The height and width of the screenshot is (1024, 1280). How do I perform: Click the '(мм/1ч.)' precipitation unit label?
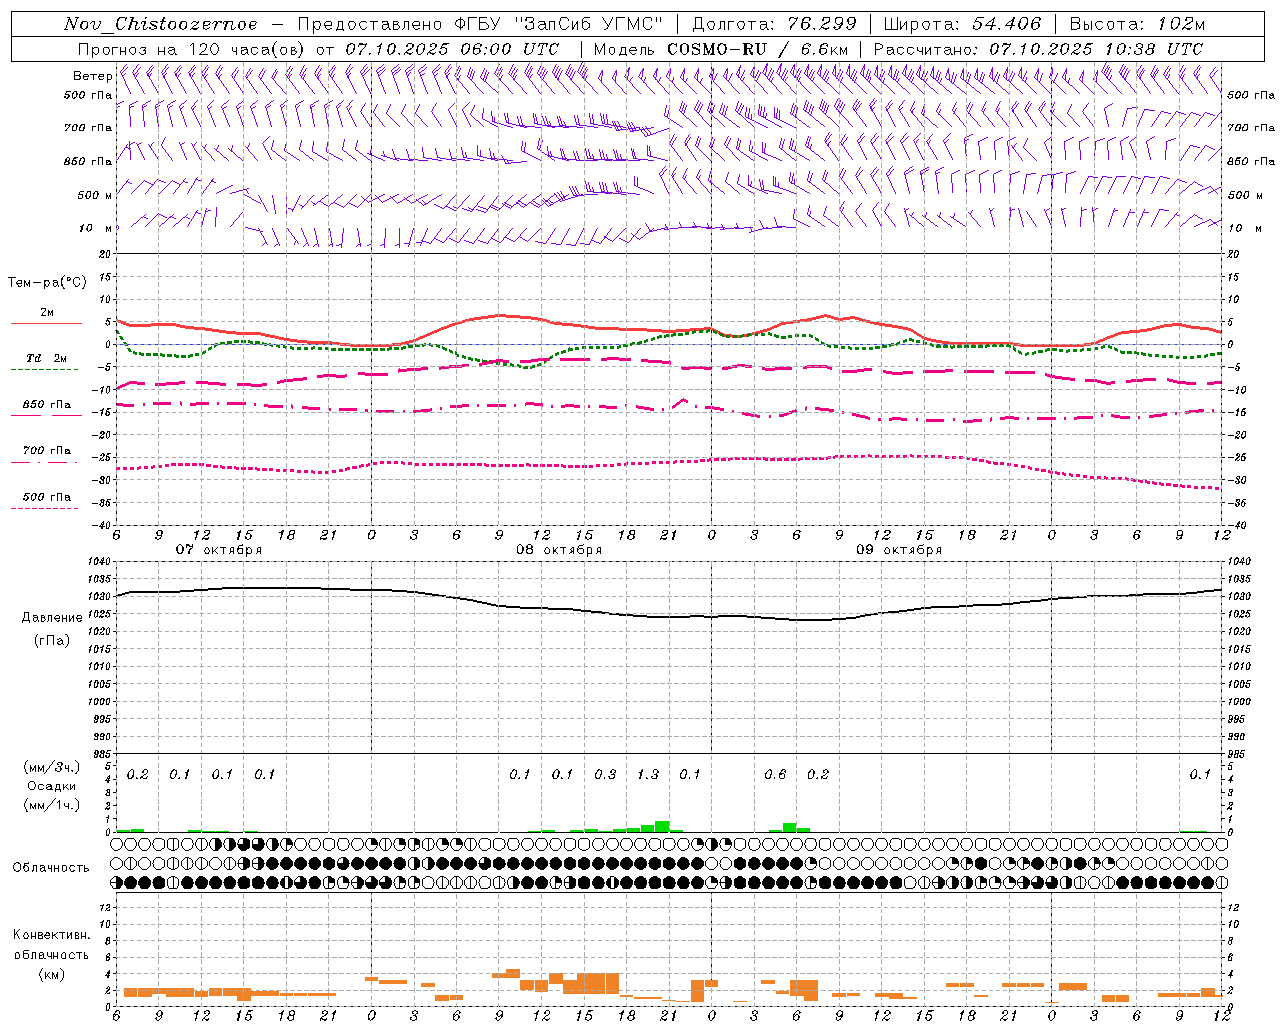click(x=51, y=805)
